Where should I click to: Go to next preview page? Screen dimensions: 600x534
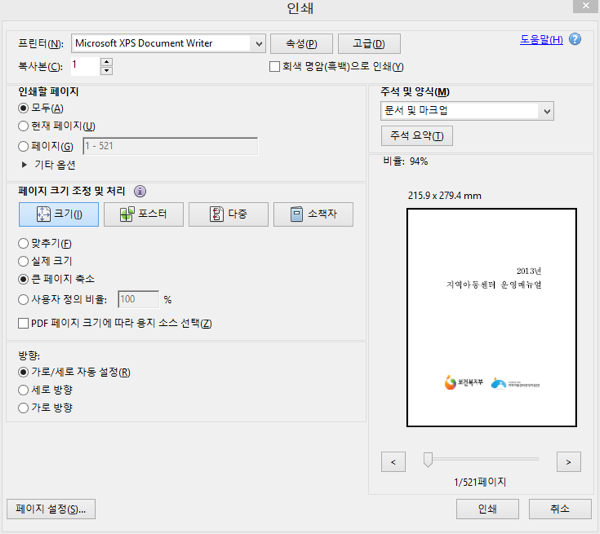tap(568, 462)
